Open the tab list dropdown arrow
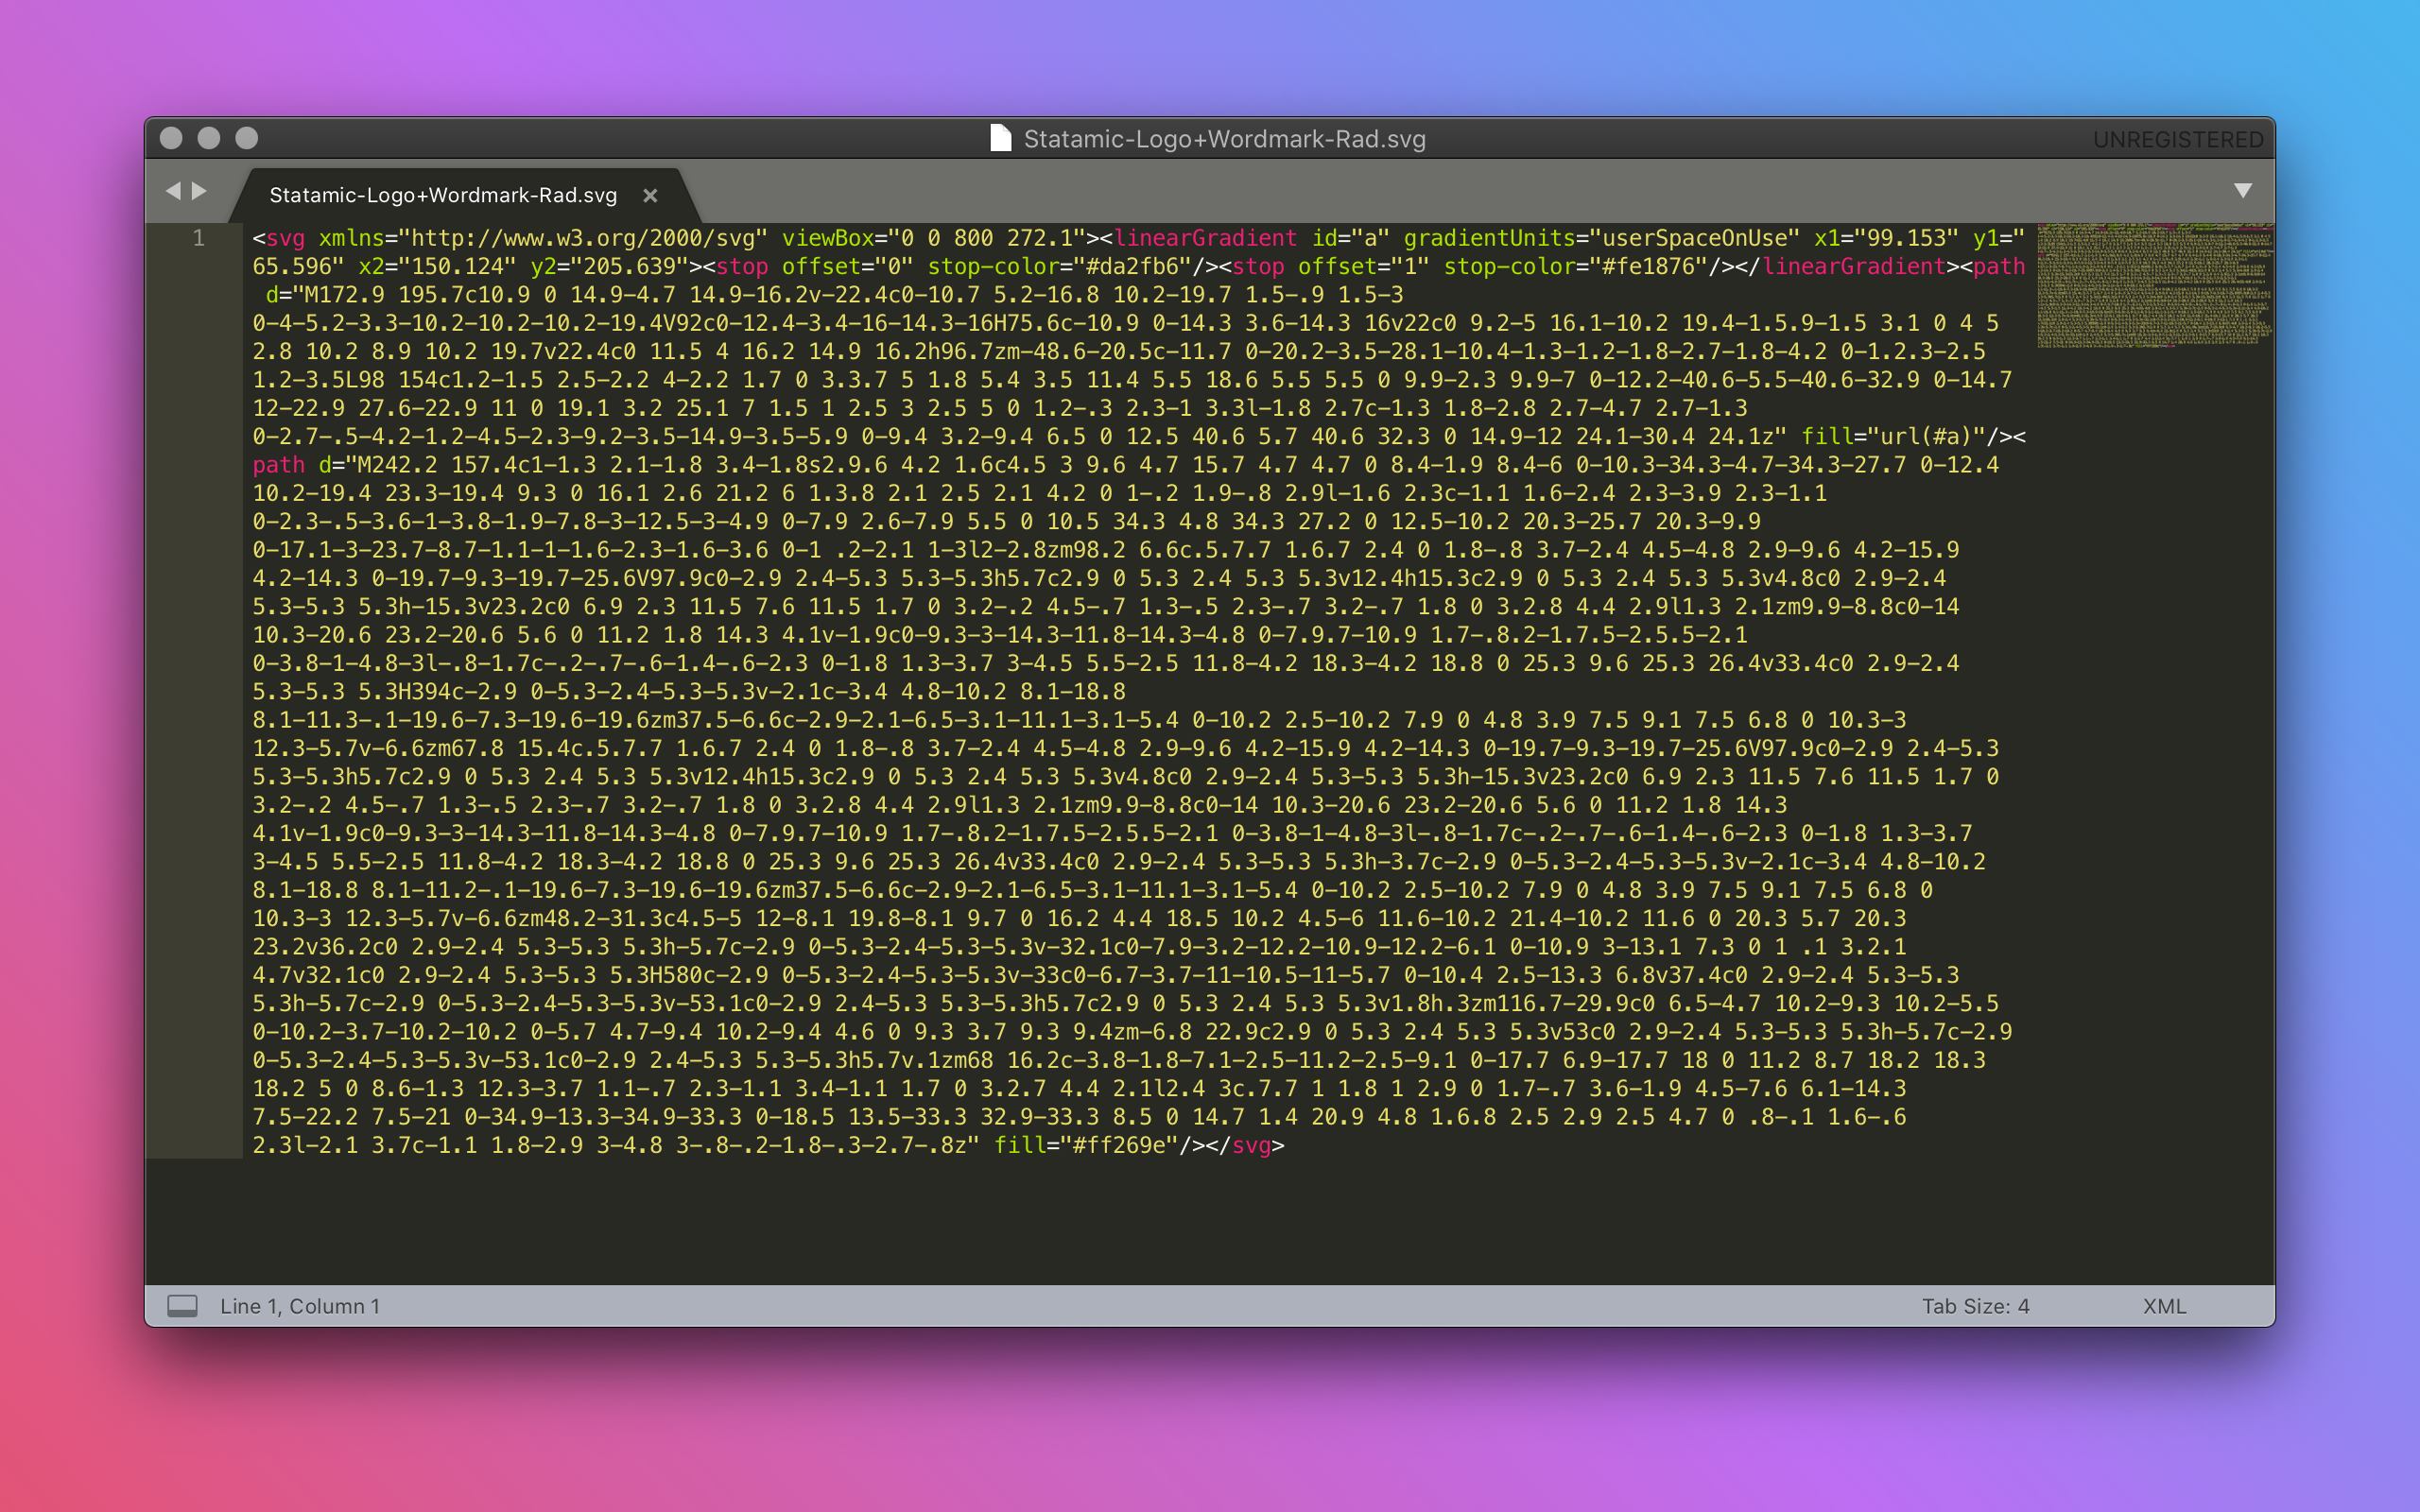The width and height of the screenshot is (2420, 1512). pyautogui.click(x=2243, y=190)
